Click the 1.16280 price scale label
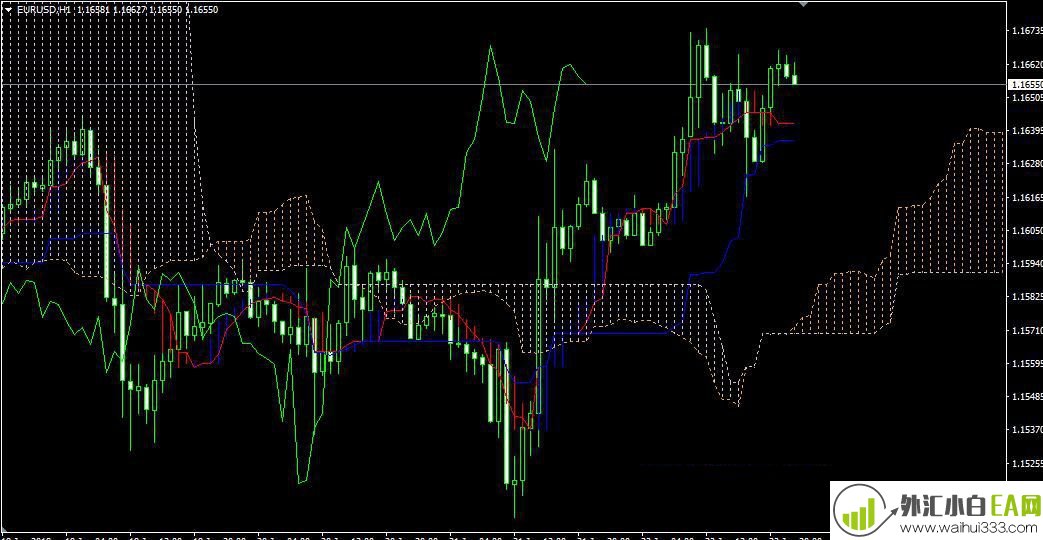 [1026, 164]
